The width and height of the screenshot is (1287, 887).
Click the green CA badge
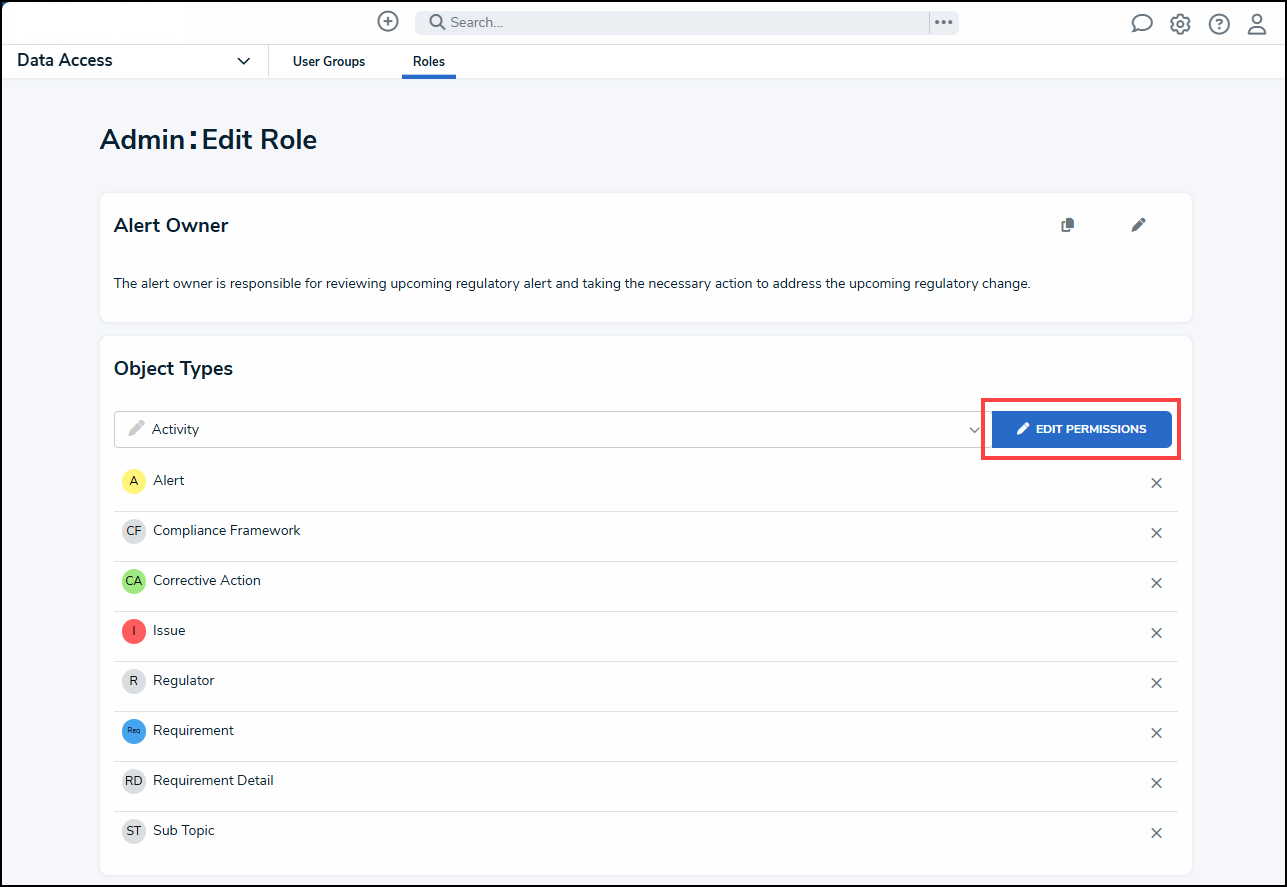(x=134, y=581)
